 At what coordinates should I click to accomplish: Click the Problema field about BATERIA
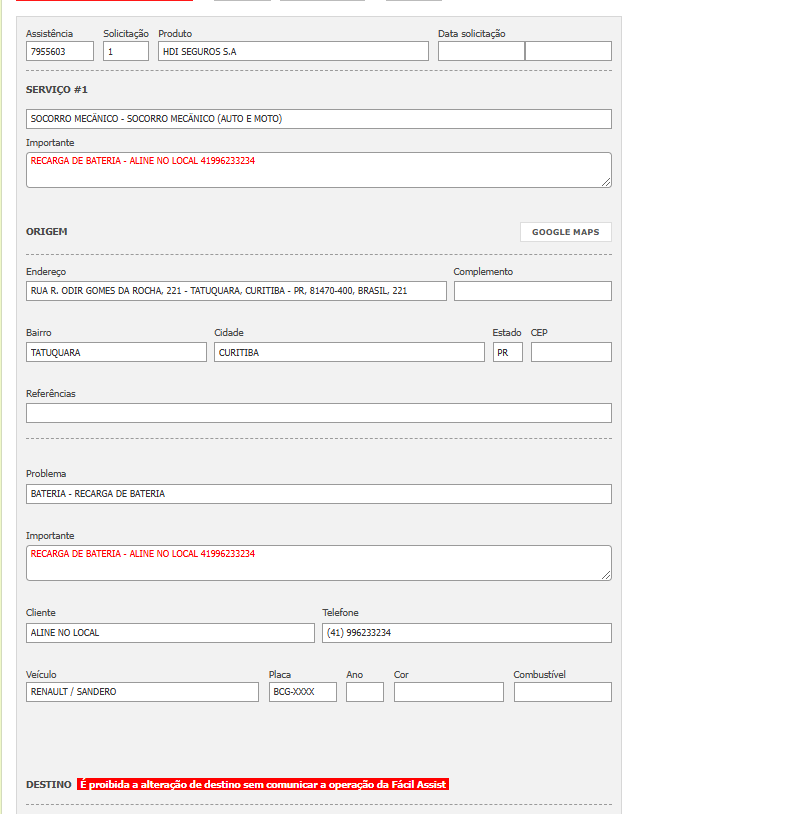coord(319,494)
